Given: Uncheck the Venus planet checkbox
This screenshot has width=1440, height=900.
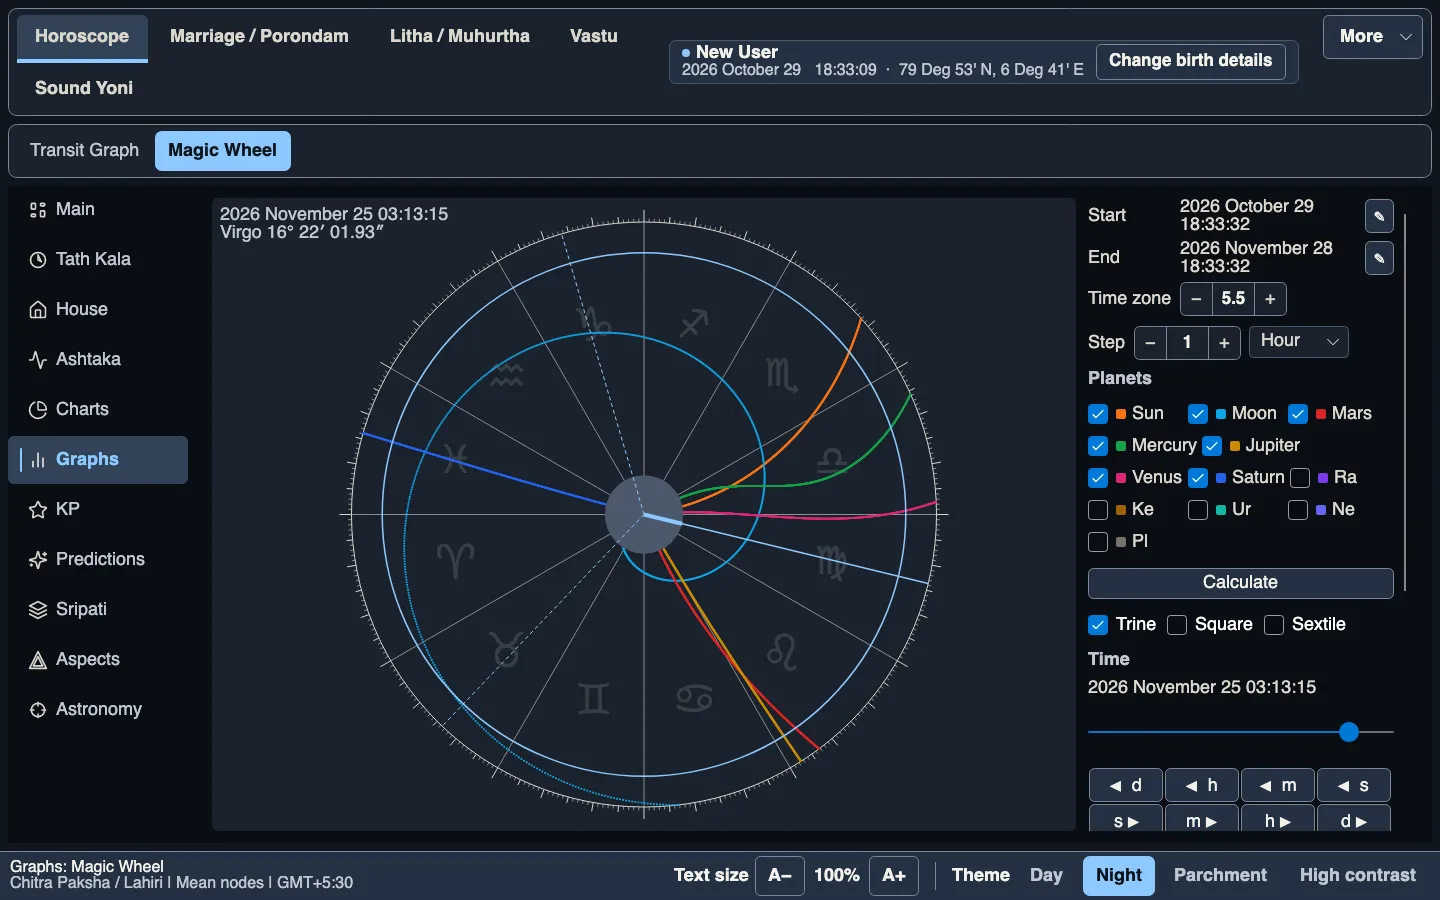Looking at the screenshot, I should pos(1098,478).
